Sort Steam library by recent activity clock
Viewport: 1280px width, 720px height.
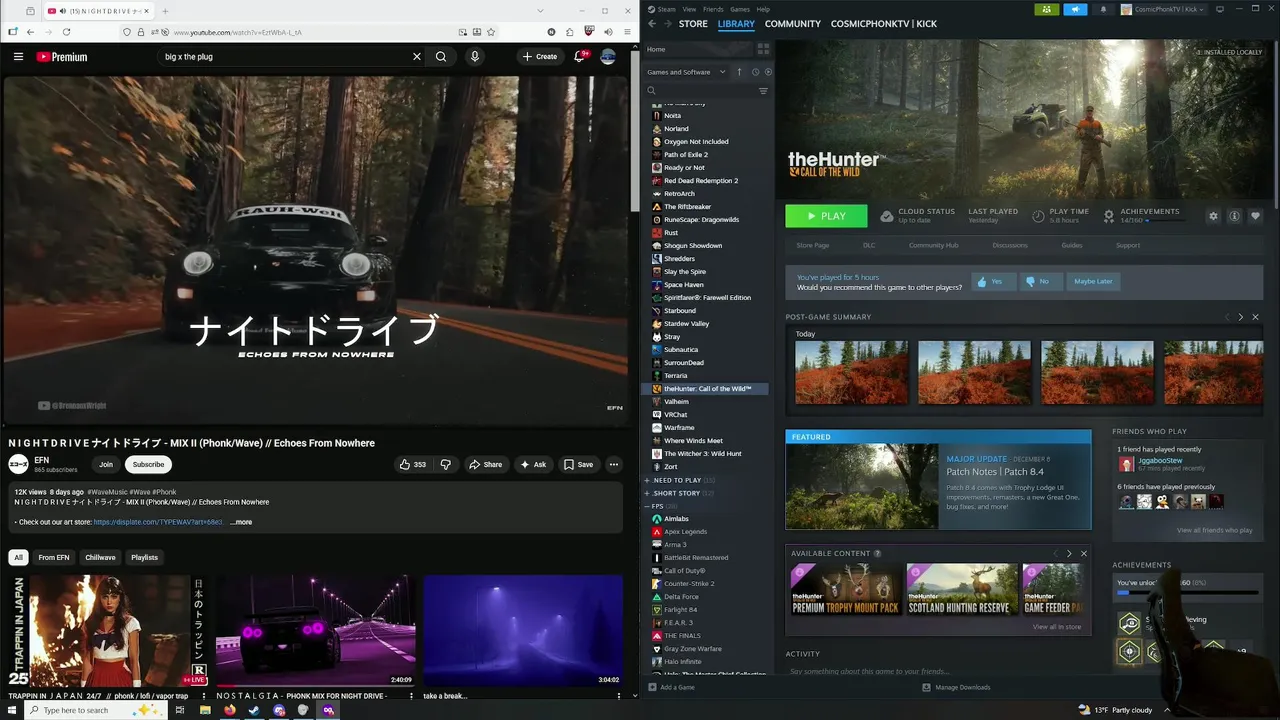755,72
